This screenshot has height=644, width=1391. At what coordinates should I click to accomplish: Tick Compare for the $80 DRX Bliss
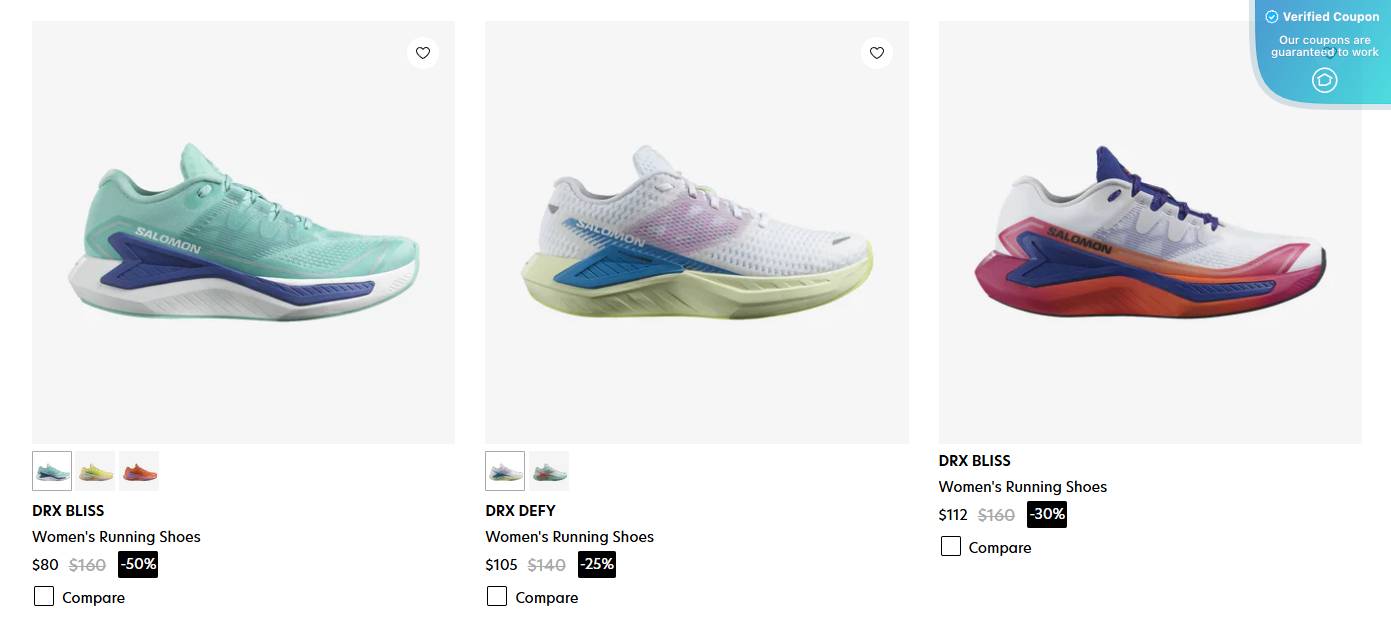pos(44,597)
